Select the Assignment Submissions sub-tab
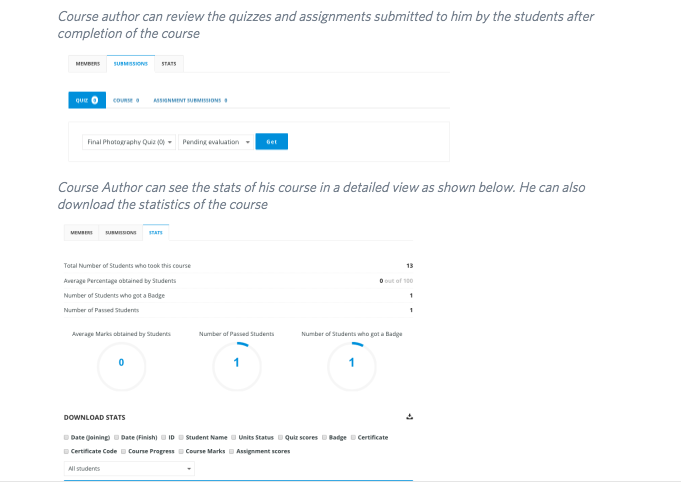 190,100
